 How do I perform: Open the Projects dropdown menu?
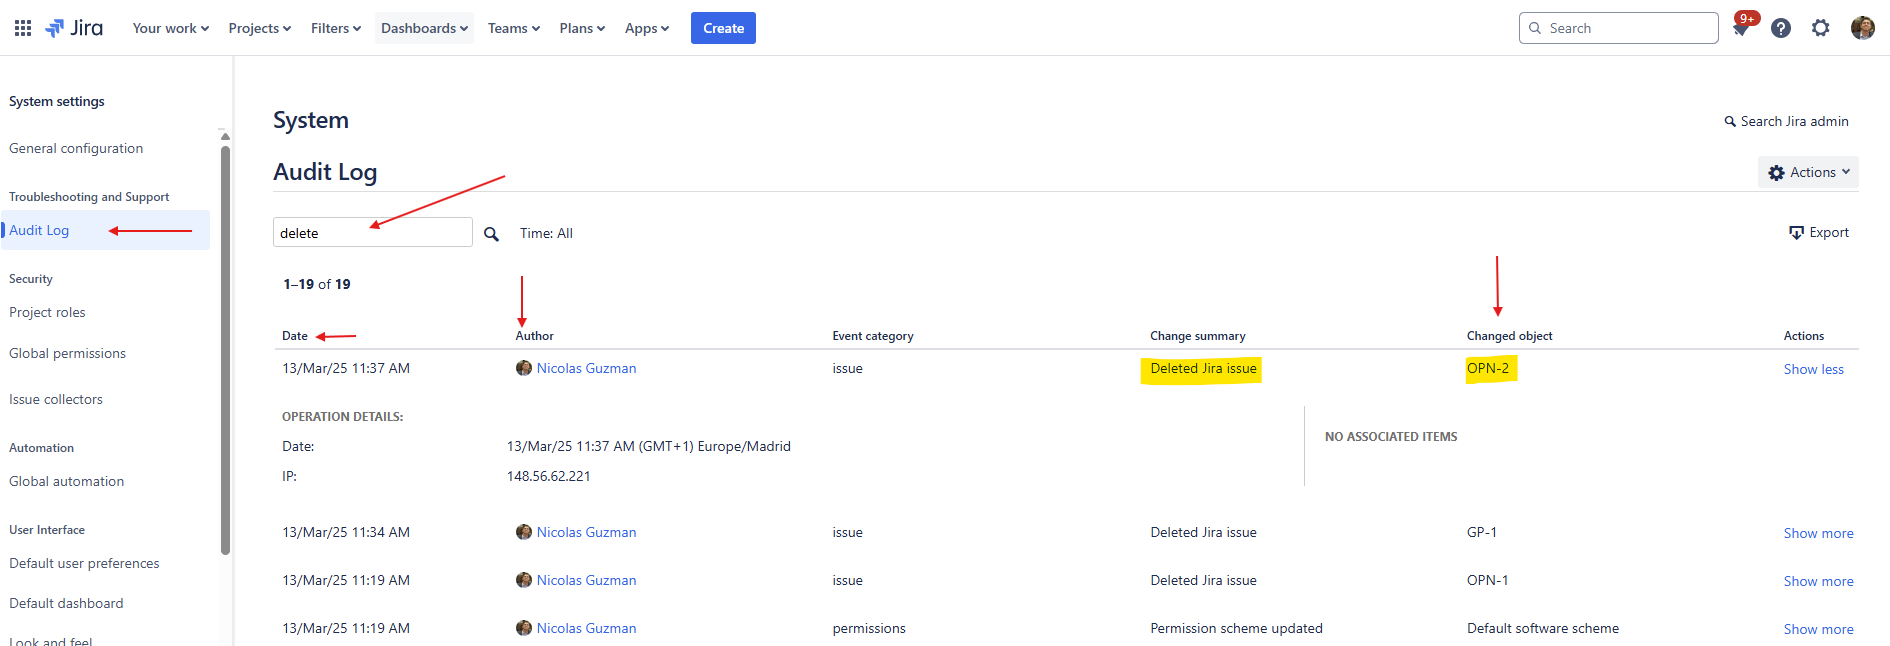pyautogui.click(x=260, y=28)
